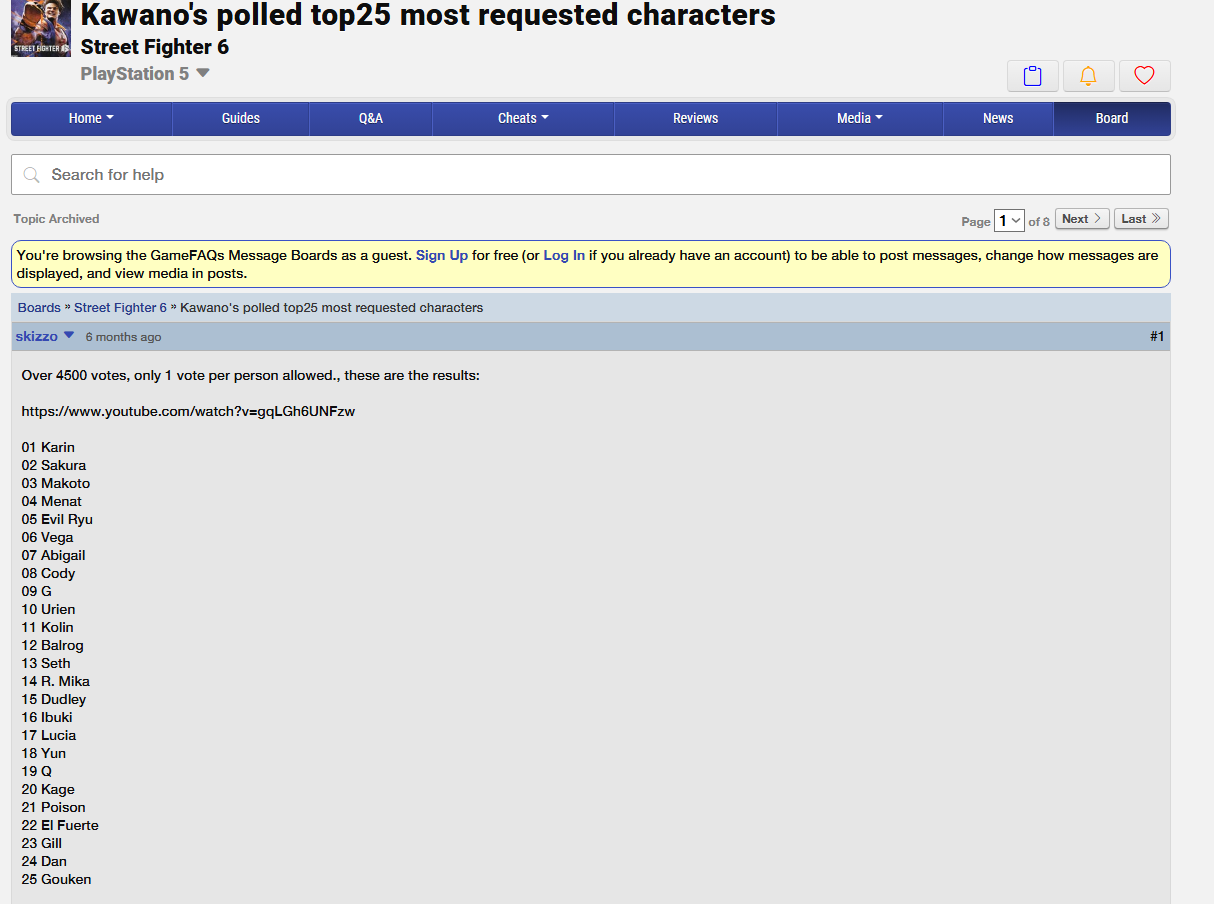
Task: Click the Search for help input field
Action: coord(591,175)
